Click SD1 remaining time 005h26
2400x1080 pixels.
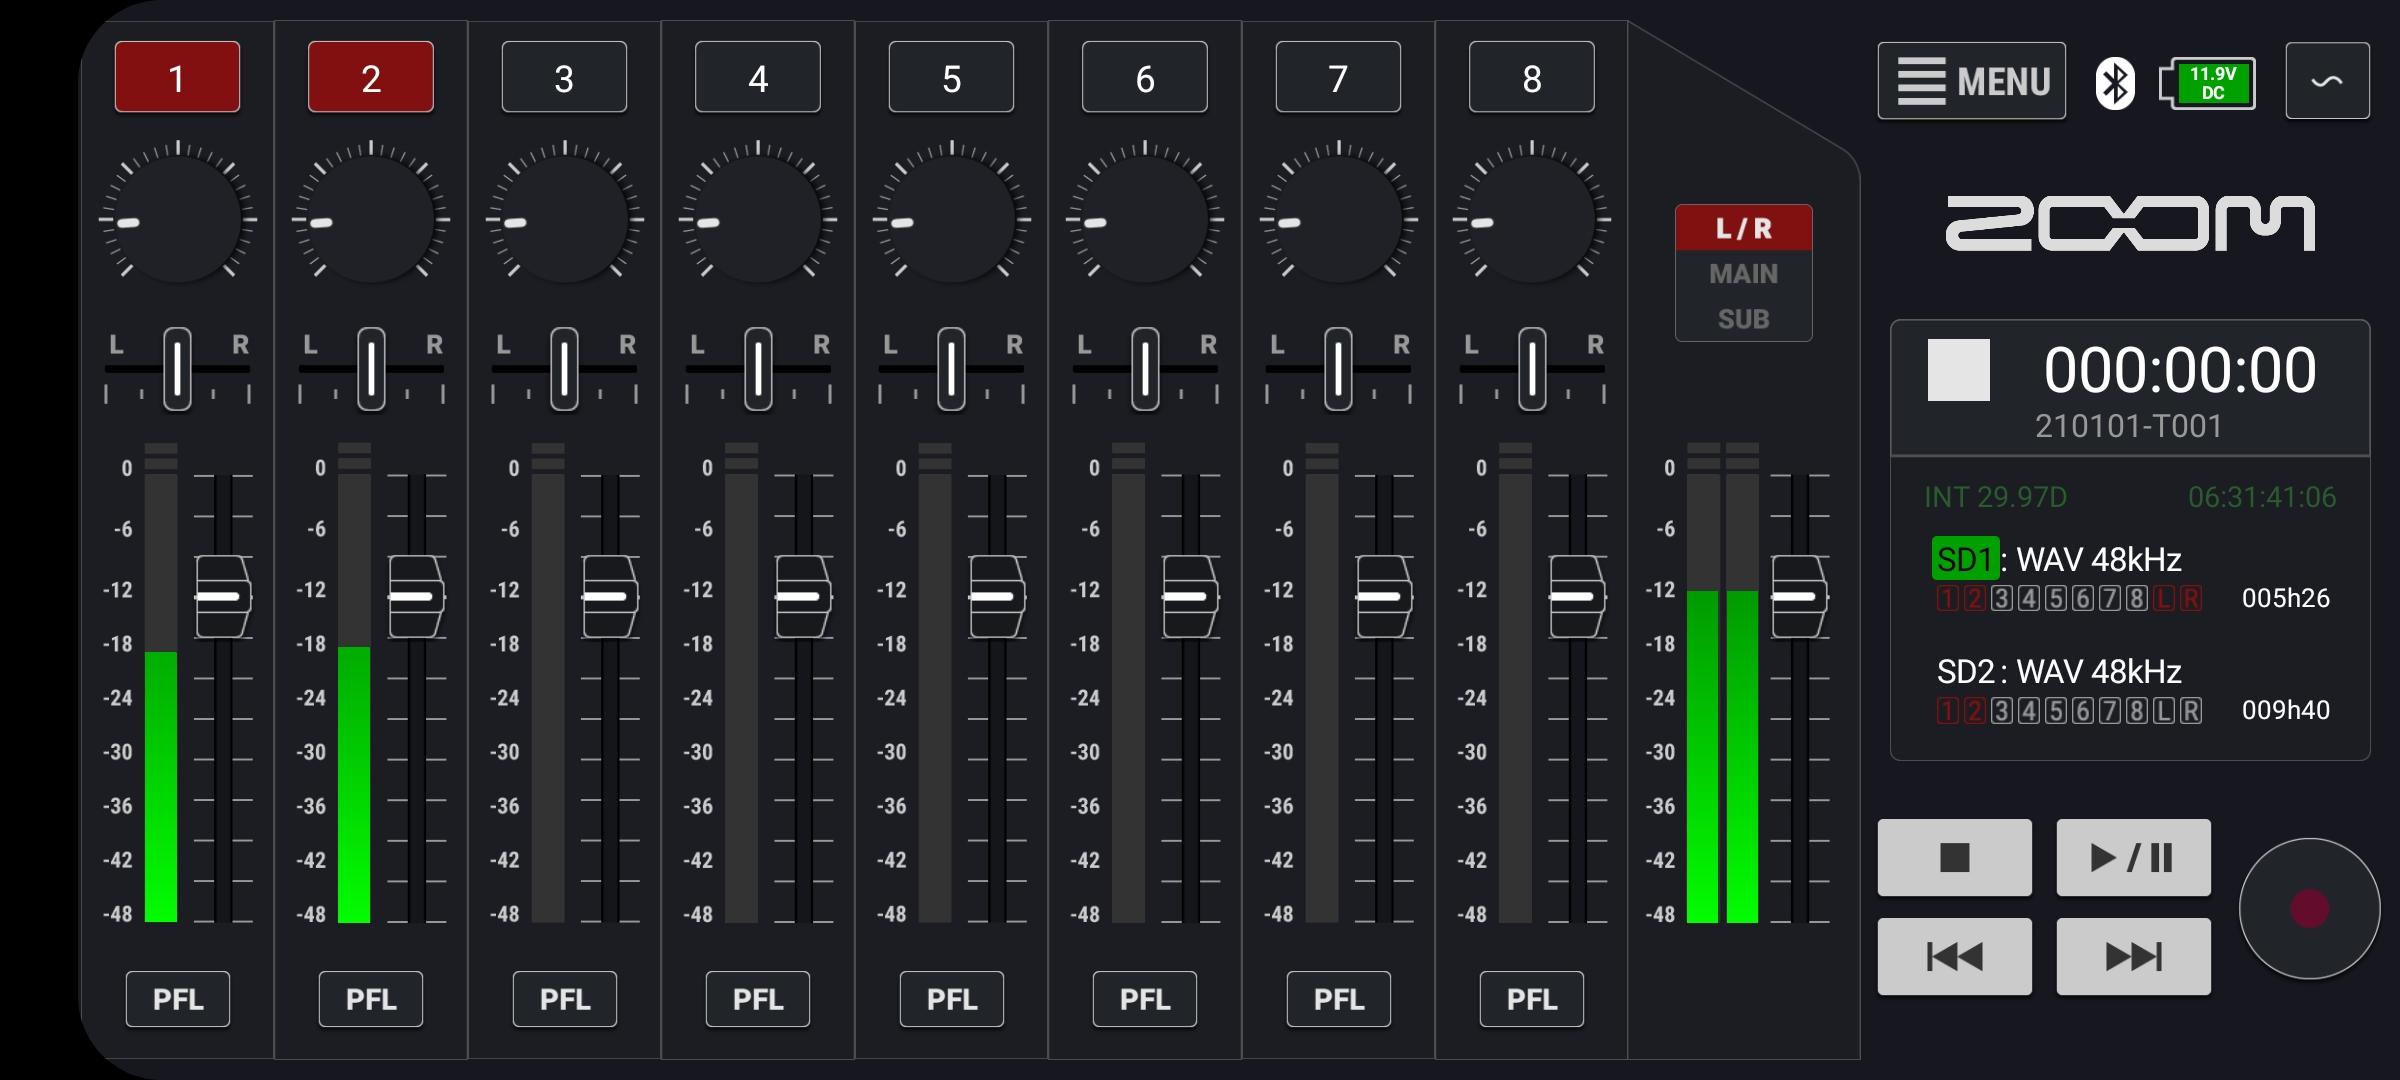click(2286, 598)
